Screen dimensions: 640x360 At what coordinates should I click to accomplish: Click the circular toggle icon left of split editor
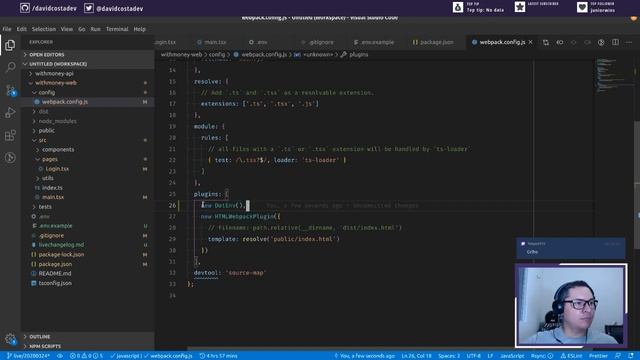[x=601, y=42]
